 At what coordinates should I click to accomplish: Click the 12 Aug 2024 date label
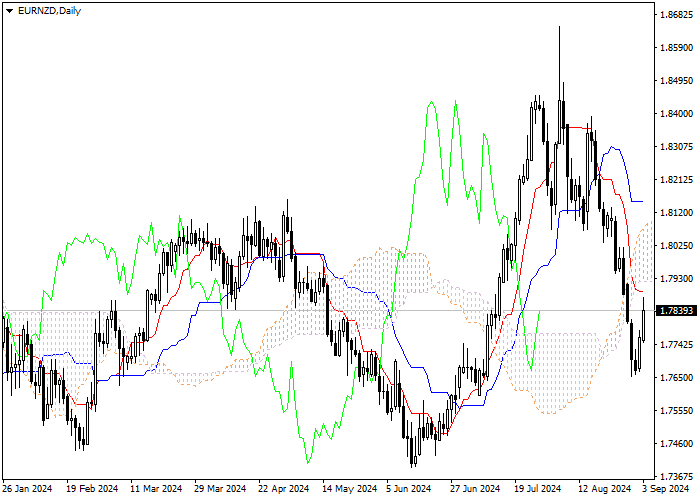click(604, 489)
